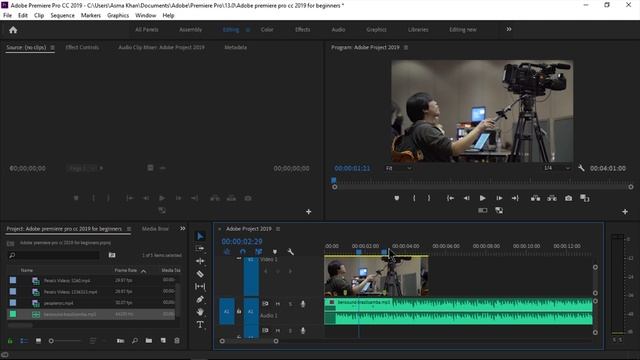
Task: Toggle Audio 1 track lock
Action: (239, 311)
